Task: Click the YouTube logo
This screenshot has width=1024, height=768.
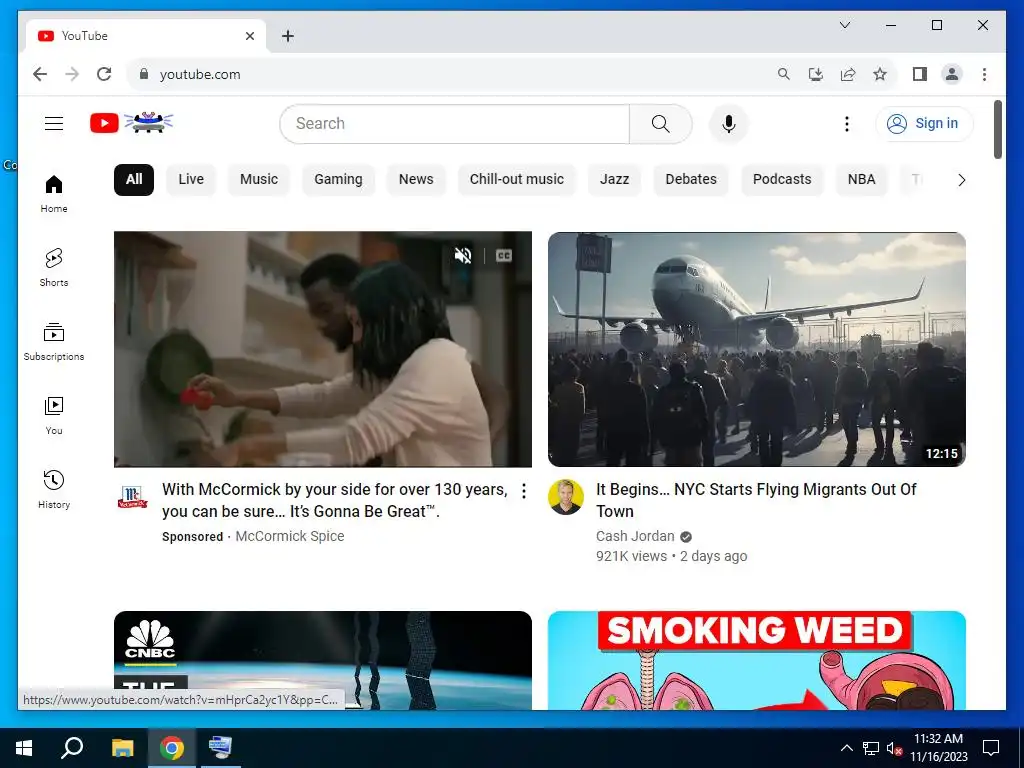Action: pos(132,123)
